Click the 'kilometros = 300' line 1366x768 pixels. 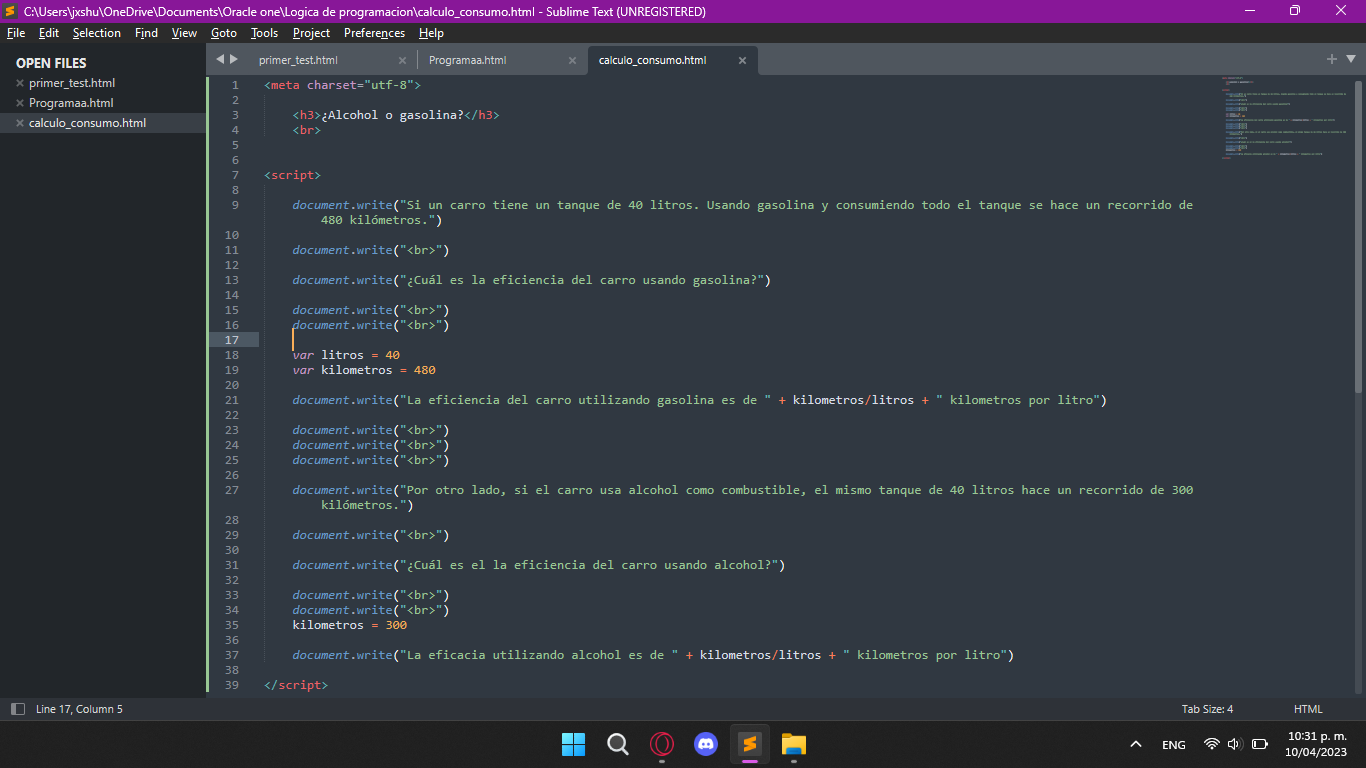pos(350,625)
